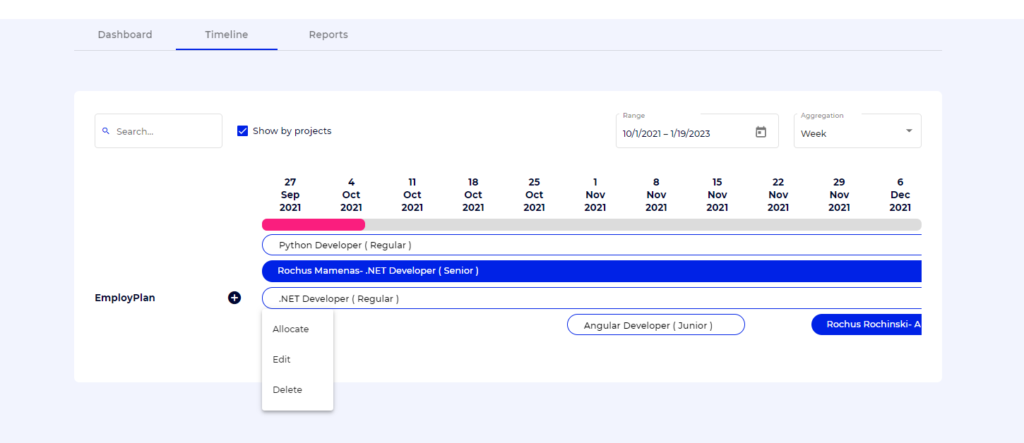Select the Rochus Mamenas .NET Developer bar
The image size is (1024, 443).
tap(592, 271)
